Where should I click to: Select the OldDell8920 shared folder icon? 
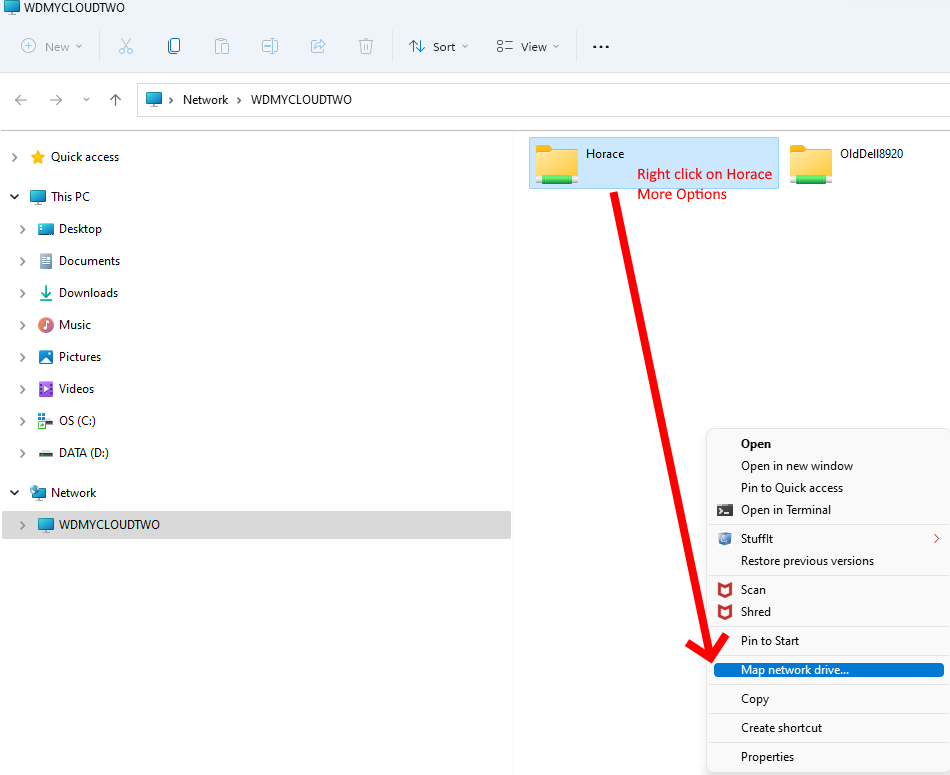811,164
